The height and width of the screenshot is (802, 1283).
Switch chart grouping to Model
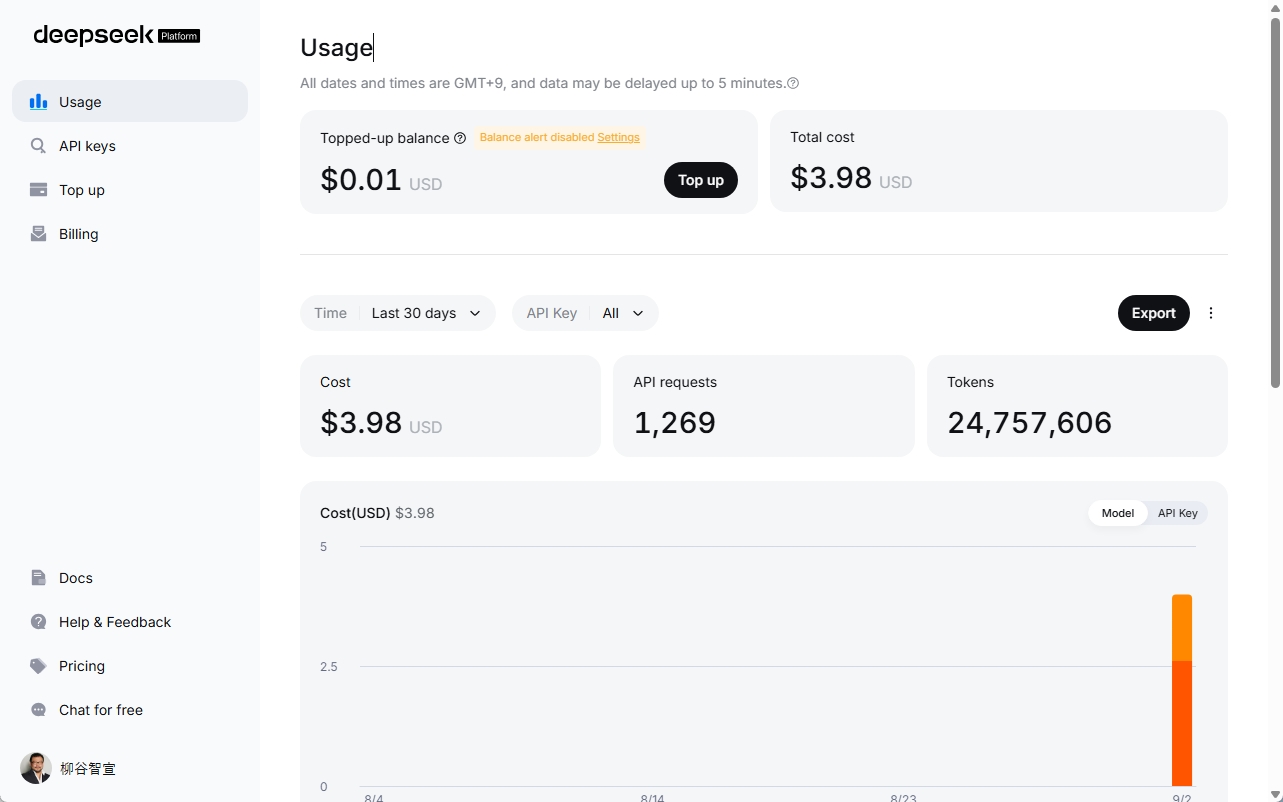[1117, 513]
